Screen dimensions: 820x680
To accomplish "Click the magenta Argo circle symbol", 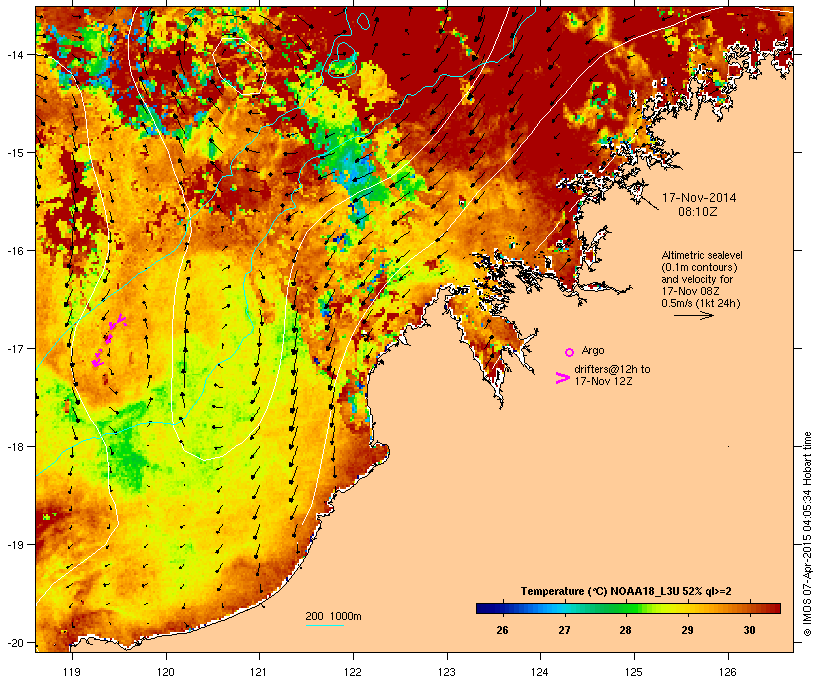I will pyautogui.click(x=570, y=352).
